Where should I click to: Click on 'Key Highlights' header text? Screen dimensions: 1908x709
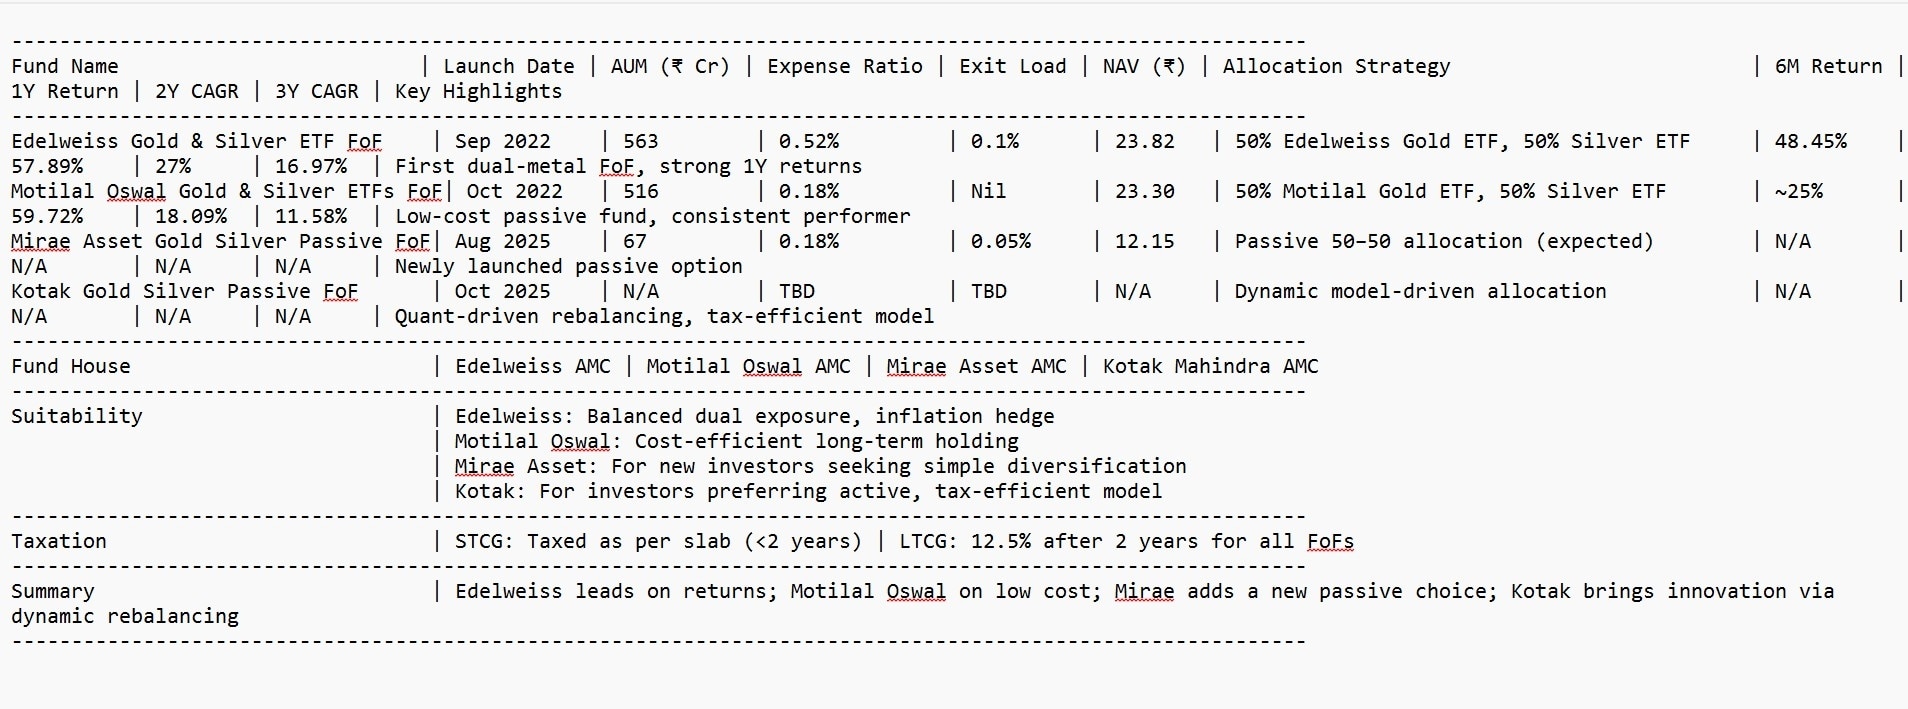pyautogui.click(x=478, y=91)
